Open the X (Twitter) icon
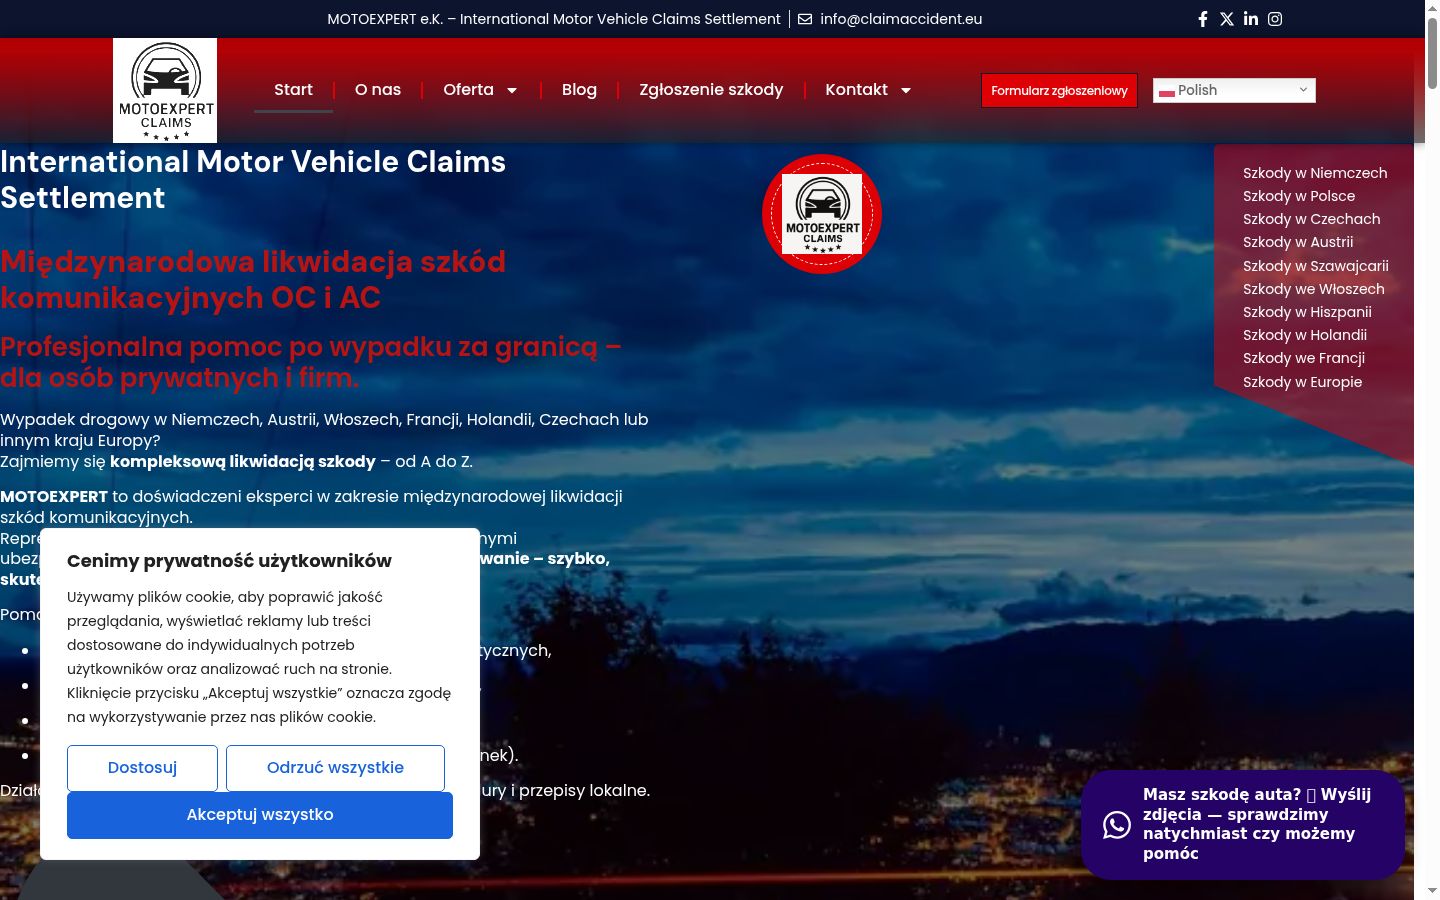The height and width of the screenshot is (900, 1440). [1227, 19]
